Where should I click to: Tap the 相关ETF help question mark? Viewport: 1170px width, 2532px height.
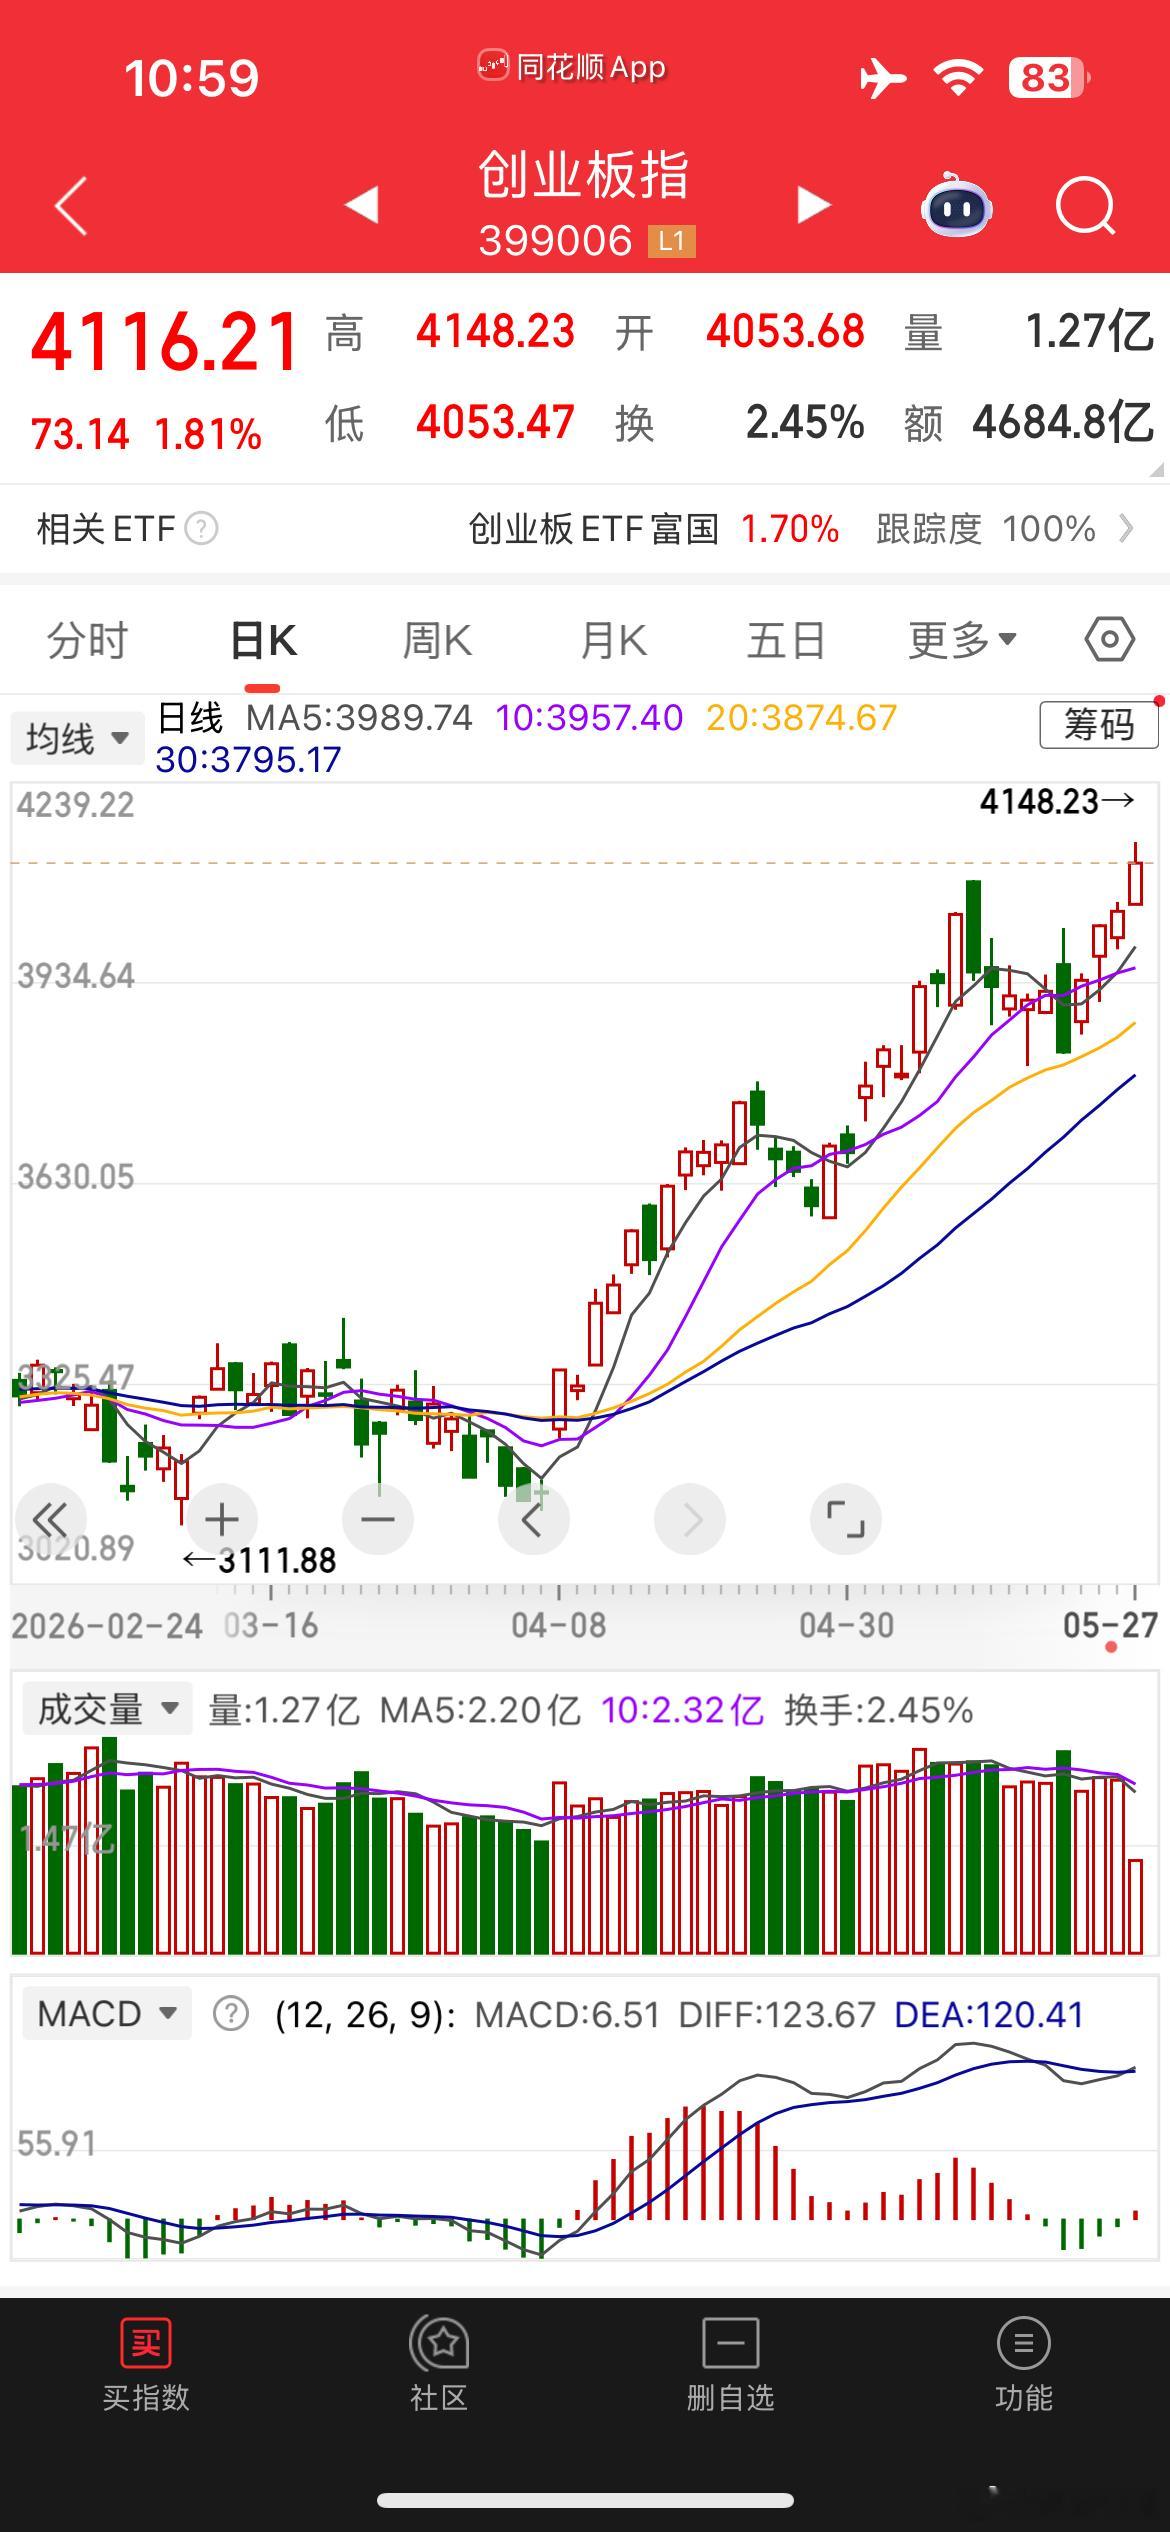click(201, 528)
